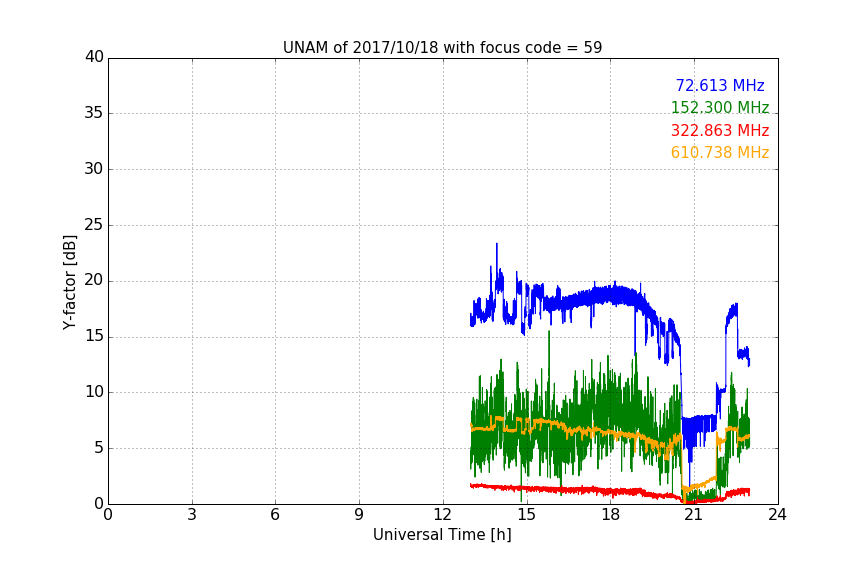Click the green trace spike near 16 h

[x=549, y=333]
